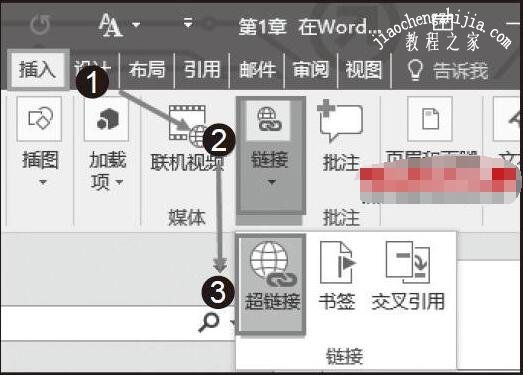
Task: Expand the 链接 dropdown arrow
Action: (x=272, y=182)
